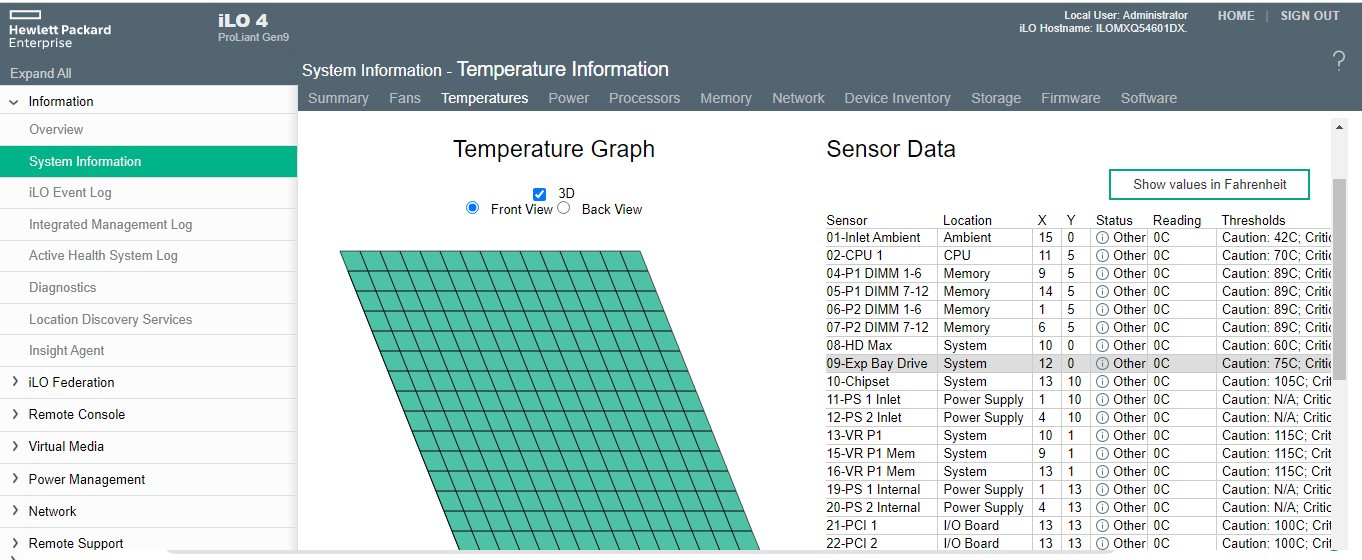Viewport: 1362px width, 560px height.
Task: Collapse the Information section chevron
Action: point(14,102)
